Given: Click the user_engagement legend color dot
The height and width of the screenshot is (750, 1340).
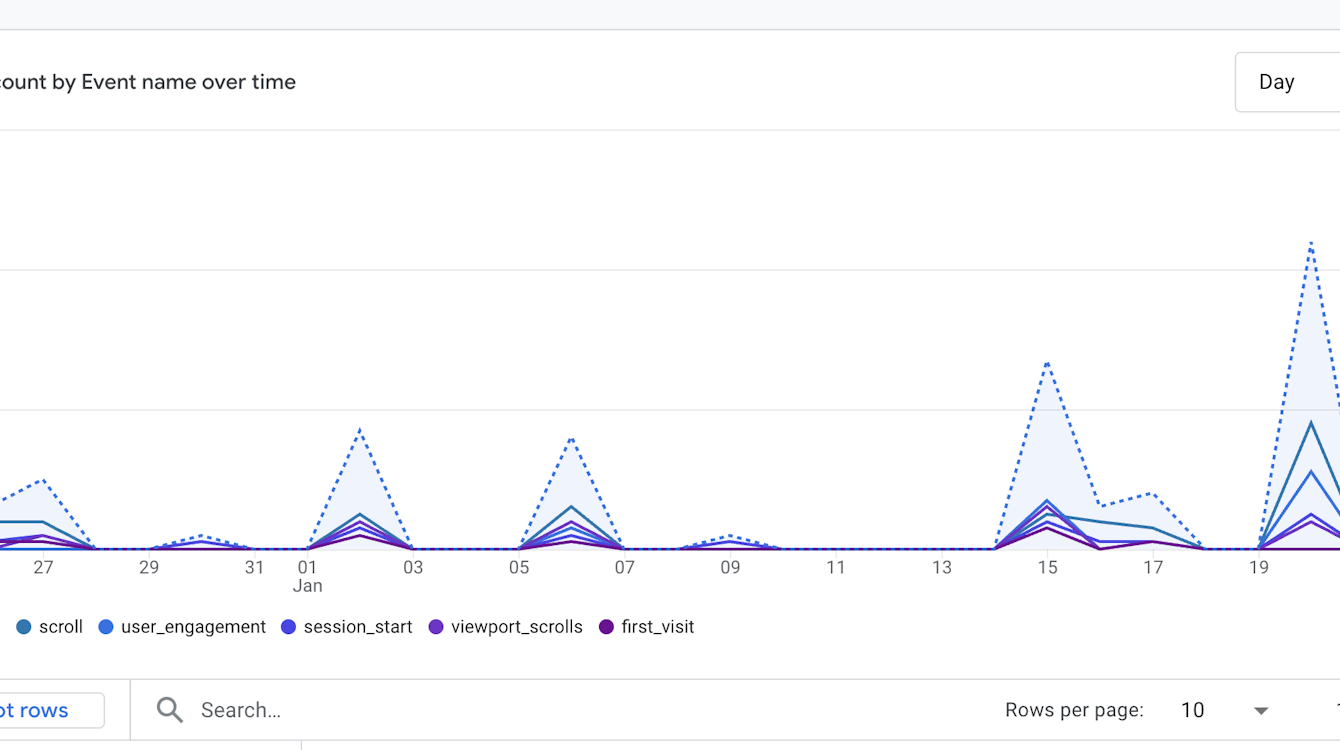Looking at the screenshot, I should 105,627.
